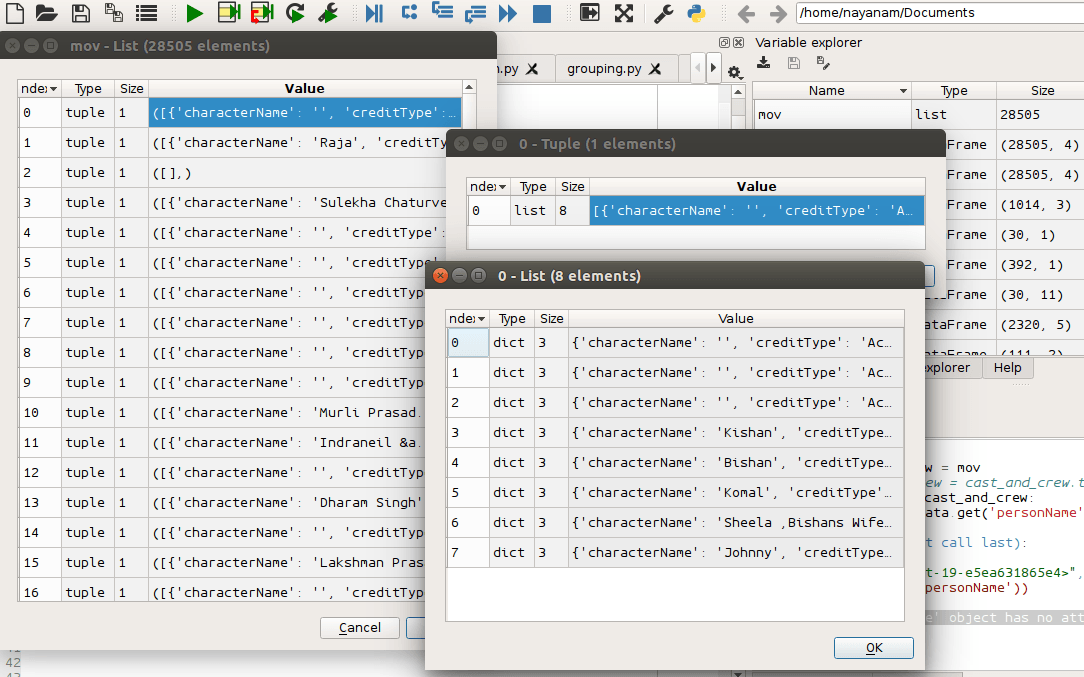1084x677 pixels.
Task: Click the Import data icon in Variable explorer
Action: point(764,63)
